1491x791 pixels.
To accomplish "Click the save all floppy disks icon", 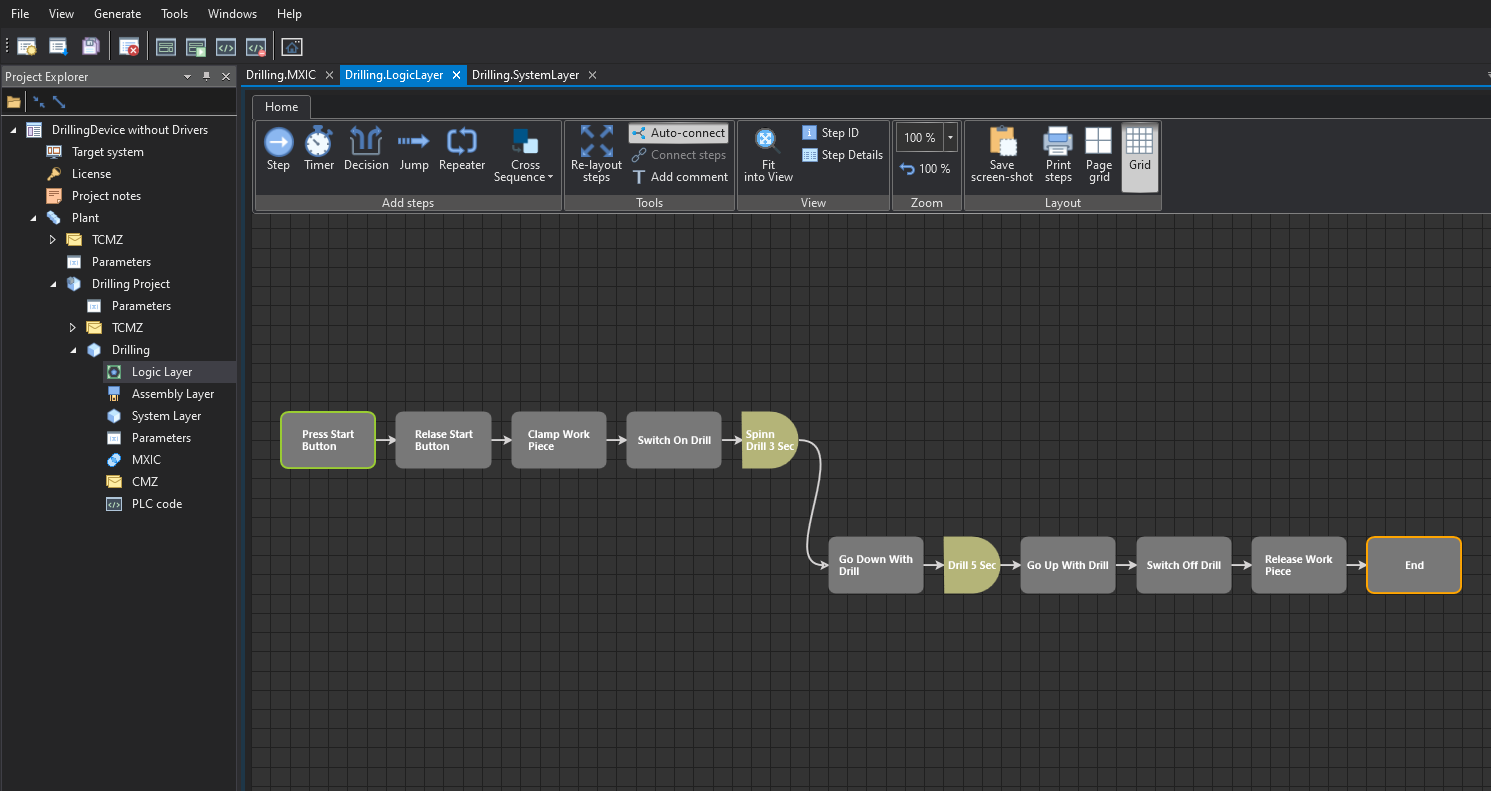I will click(90, 46).
